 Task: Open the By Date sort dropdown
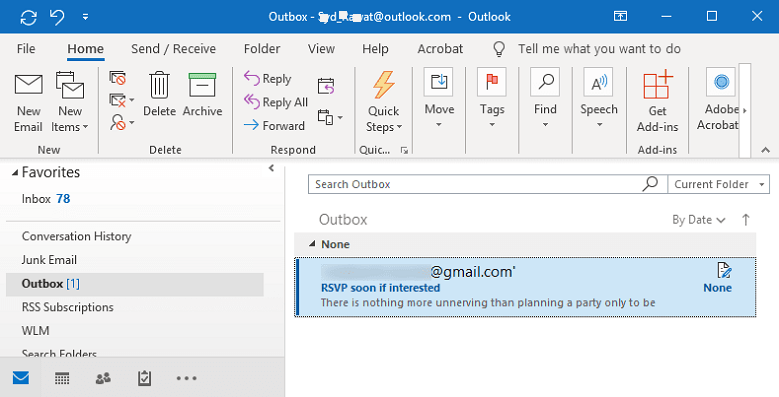click(x=699, y=220)
